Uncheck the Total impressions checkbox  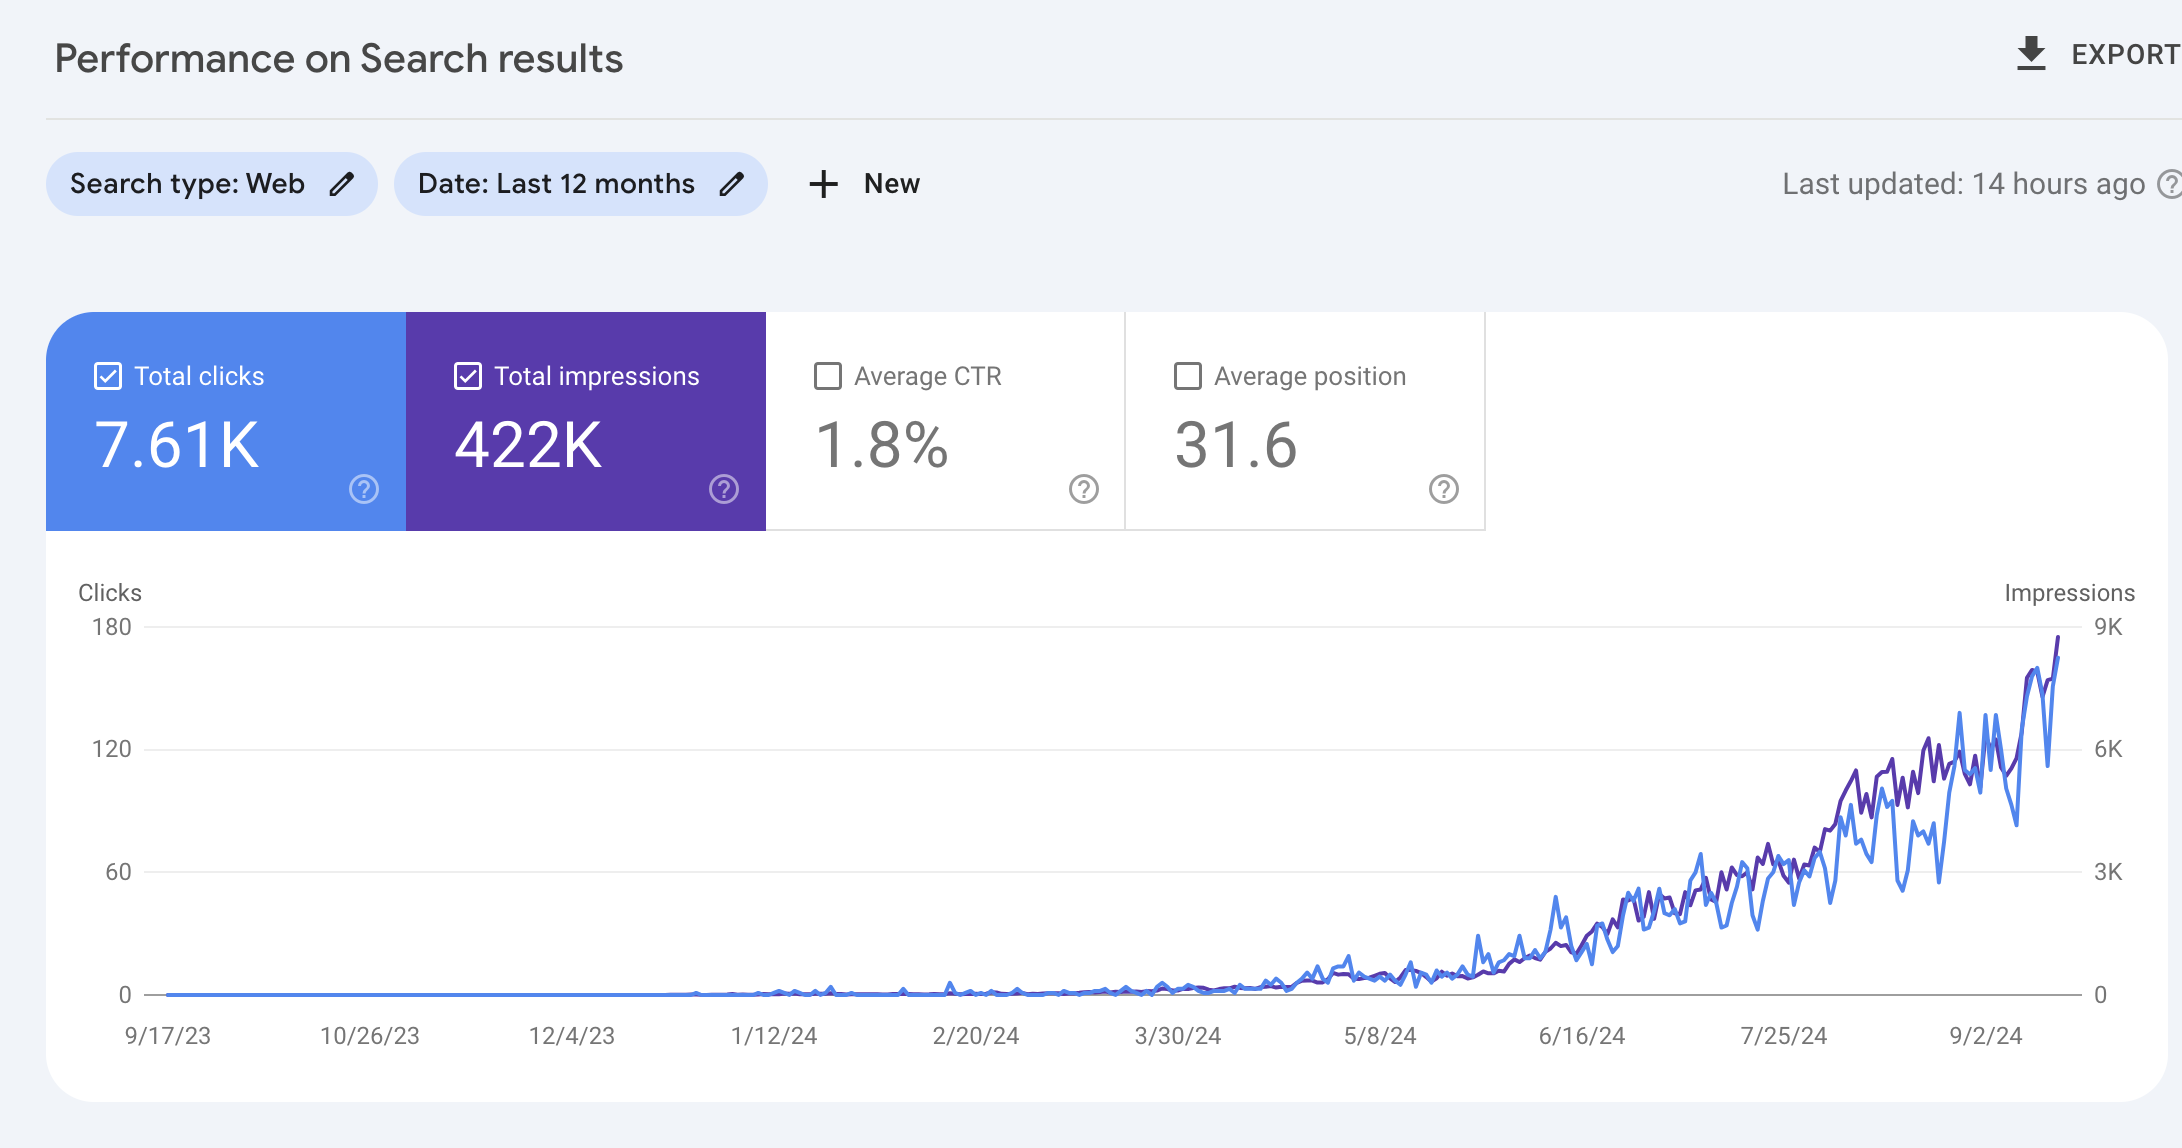[467, 376]
